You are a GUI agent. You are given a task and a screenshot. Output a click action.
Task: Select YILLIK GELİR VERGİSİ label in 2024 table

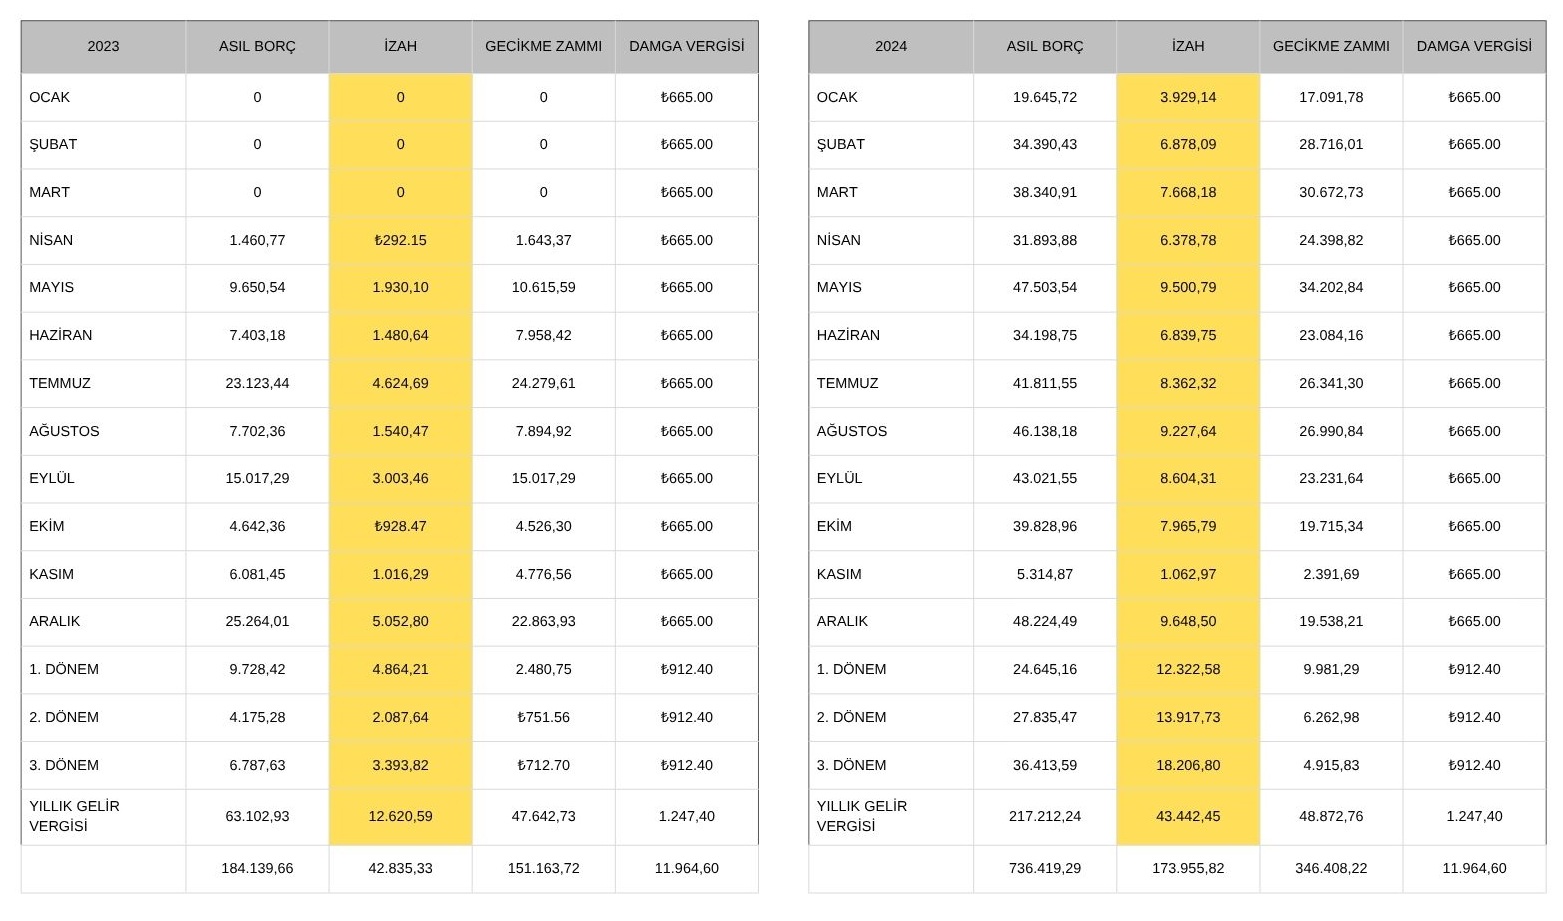pyautogui.click(x=862, y=816)
